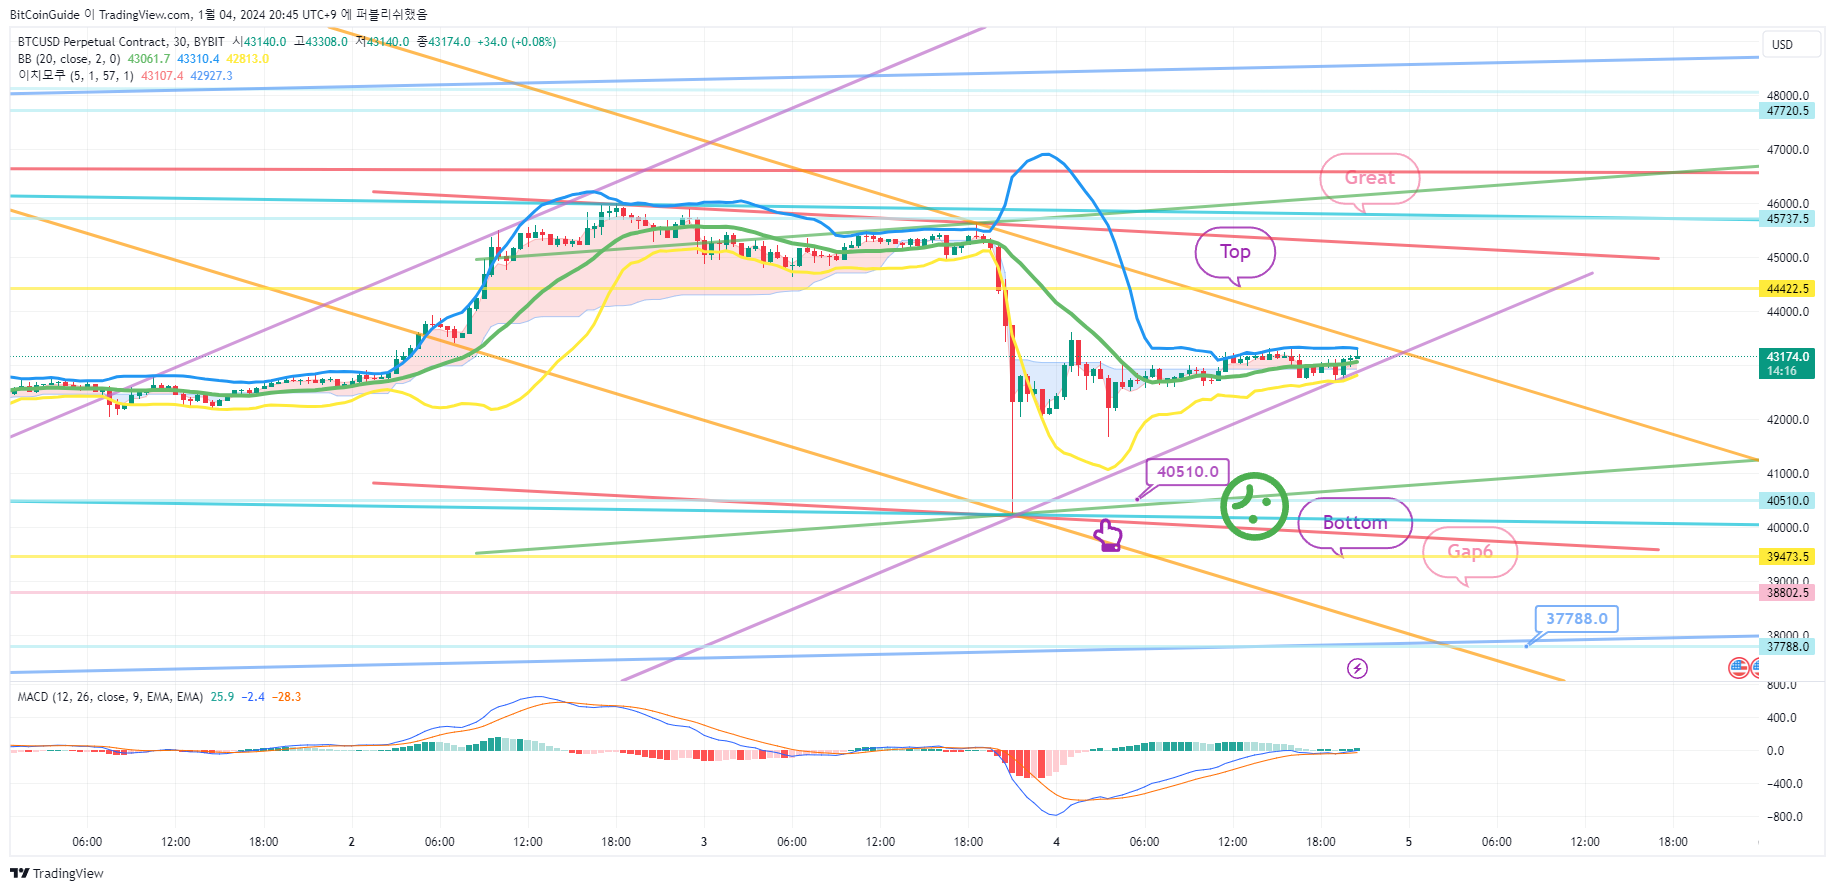Screen dimensions: 1835x891
Task: Click the MACD scale label -800.0
Action: tap(1784, 817)
